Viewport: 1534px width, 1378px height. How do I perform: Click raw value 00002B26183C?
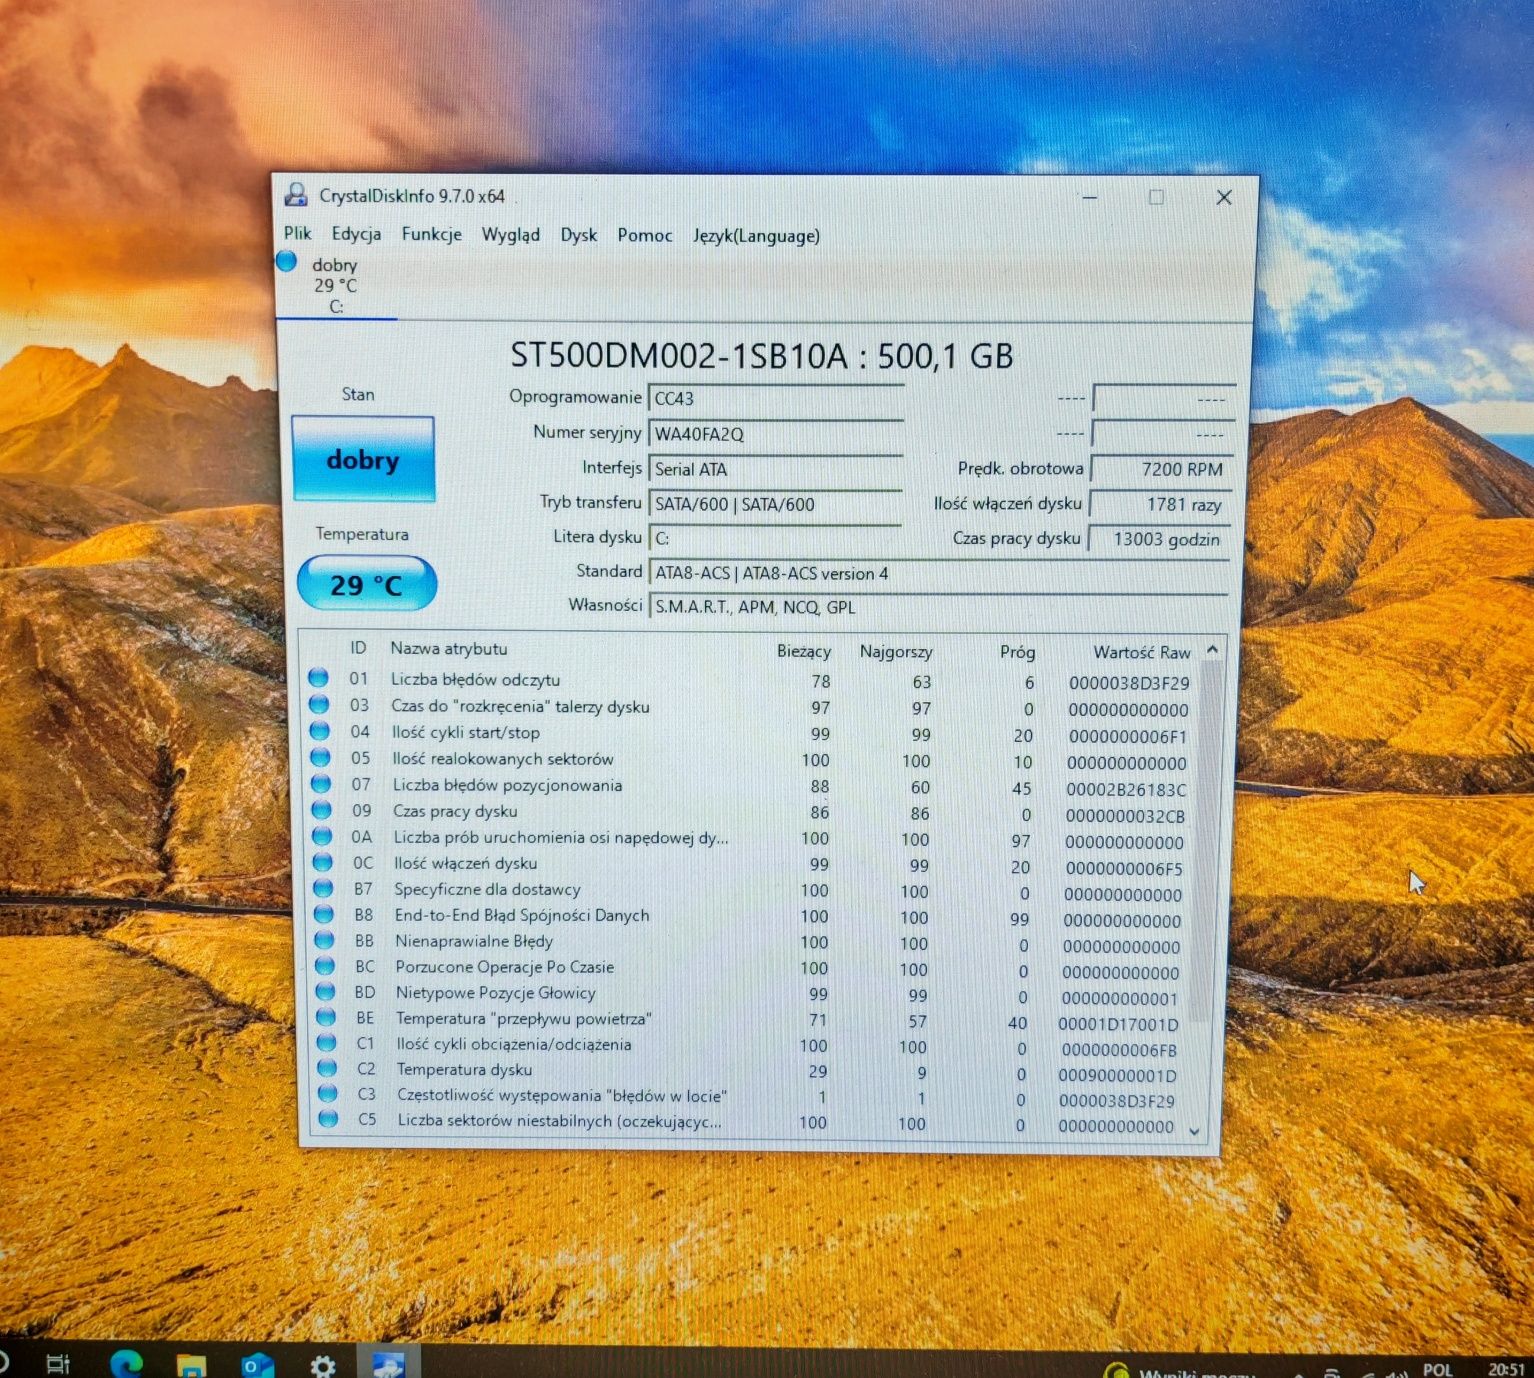tap(1126, 790)
